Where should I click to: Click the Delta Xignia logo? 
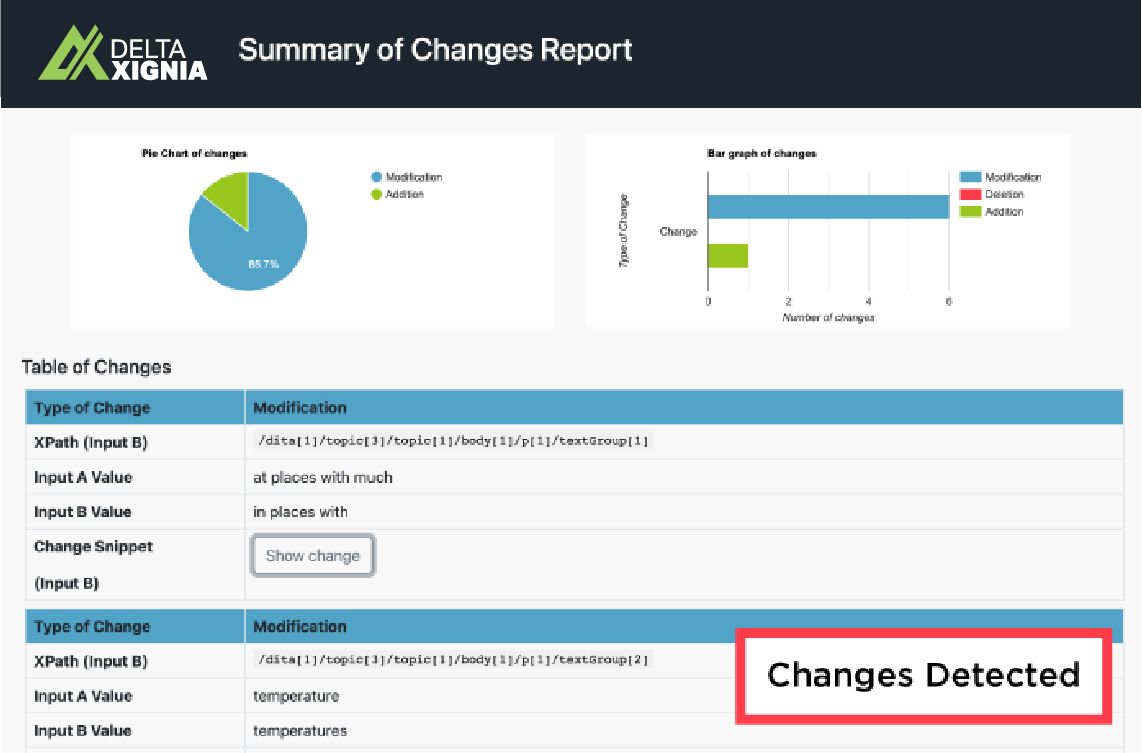[122, 52]
